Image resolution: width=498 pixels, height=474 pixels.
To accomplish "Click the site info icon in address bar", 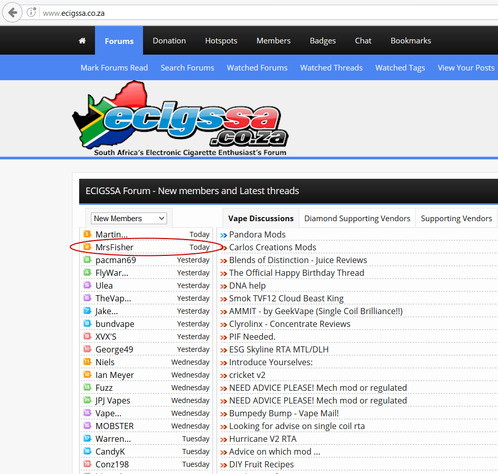I will coord(31,13).
